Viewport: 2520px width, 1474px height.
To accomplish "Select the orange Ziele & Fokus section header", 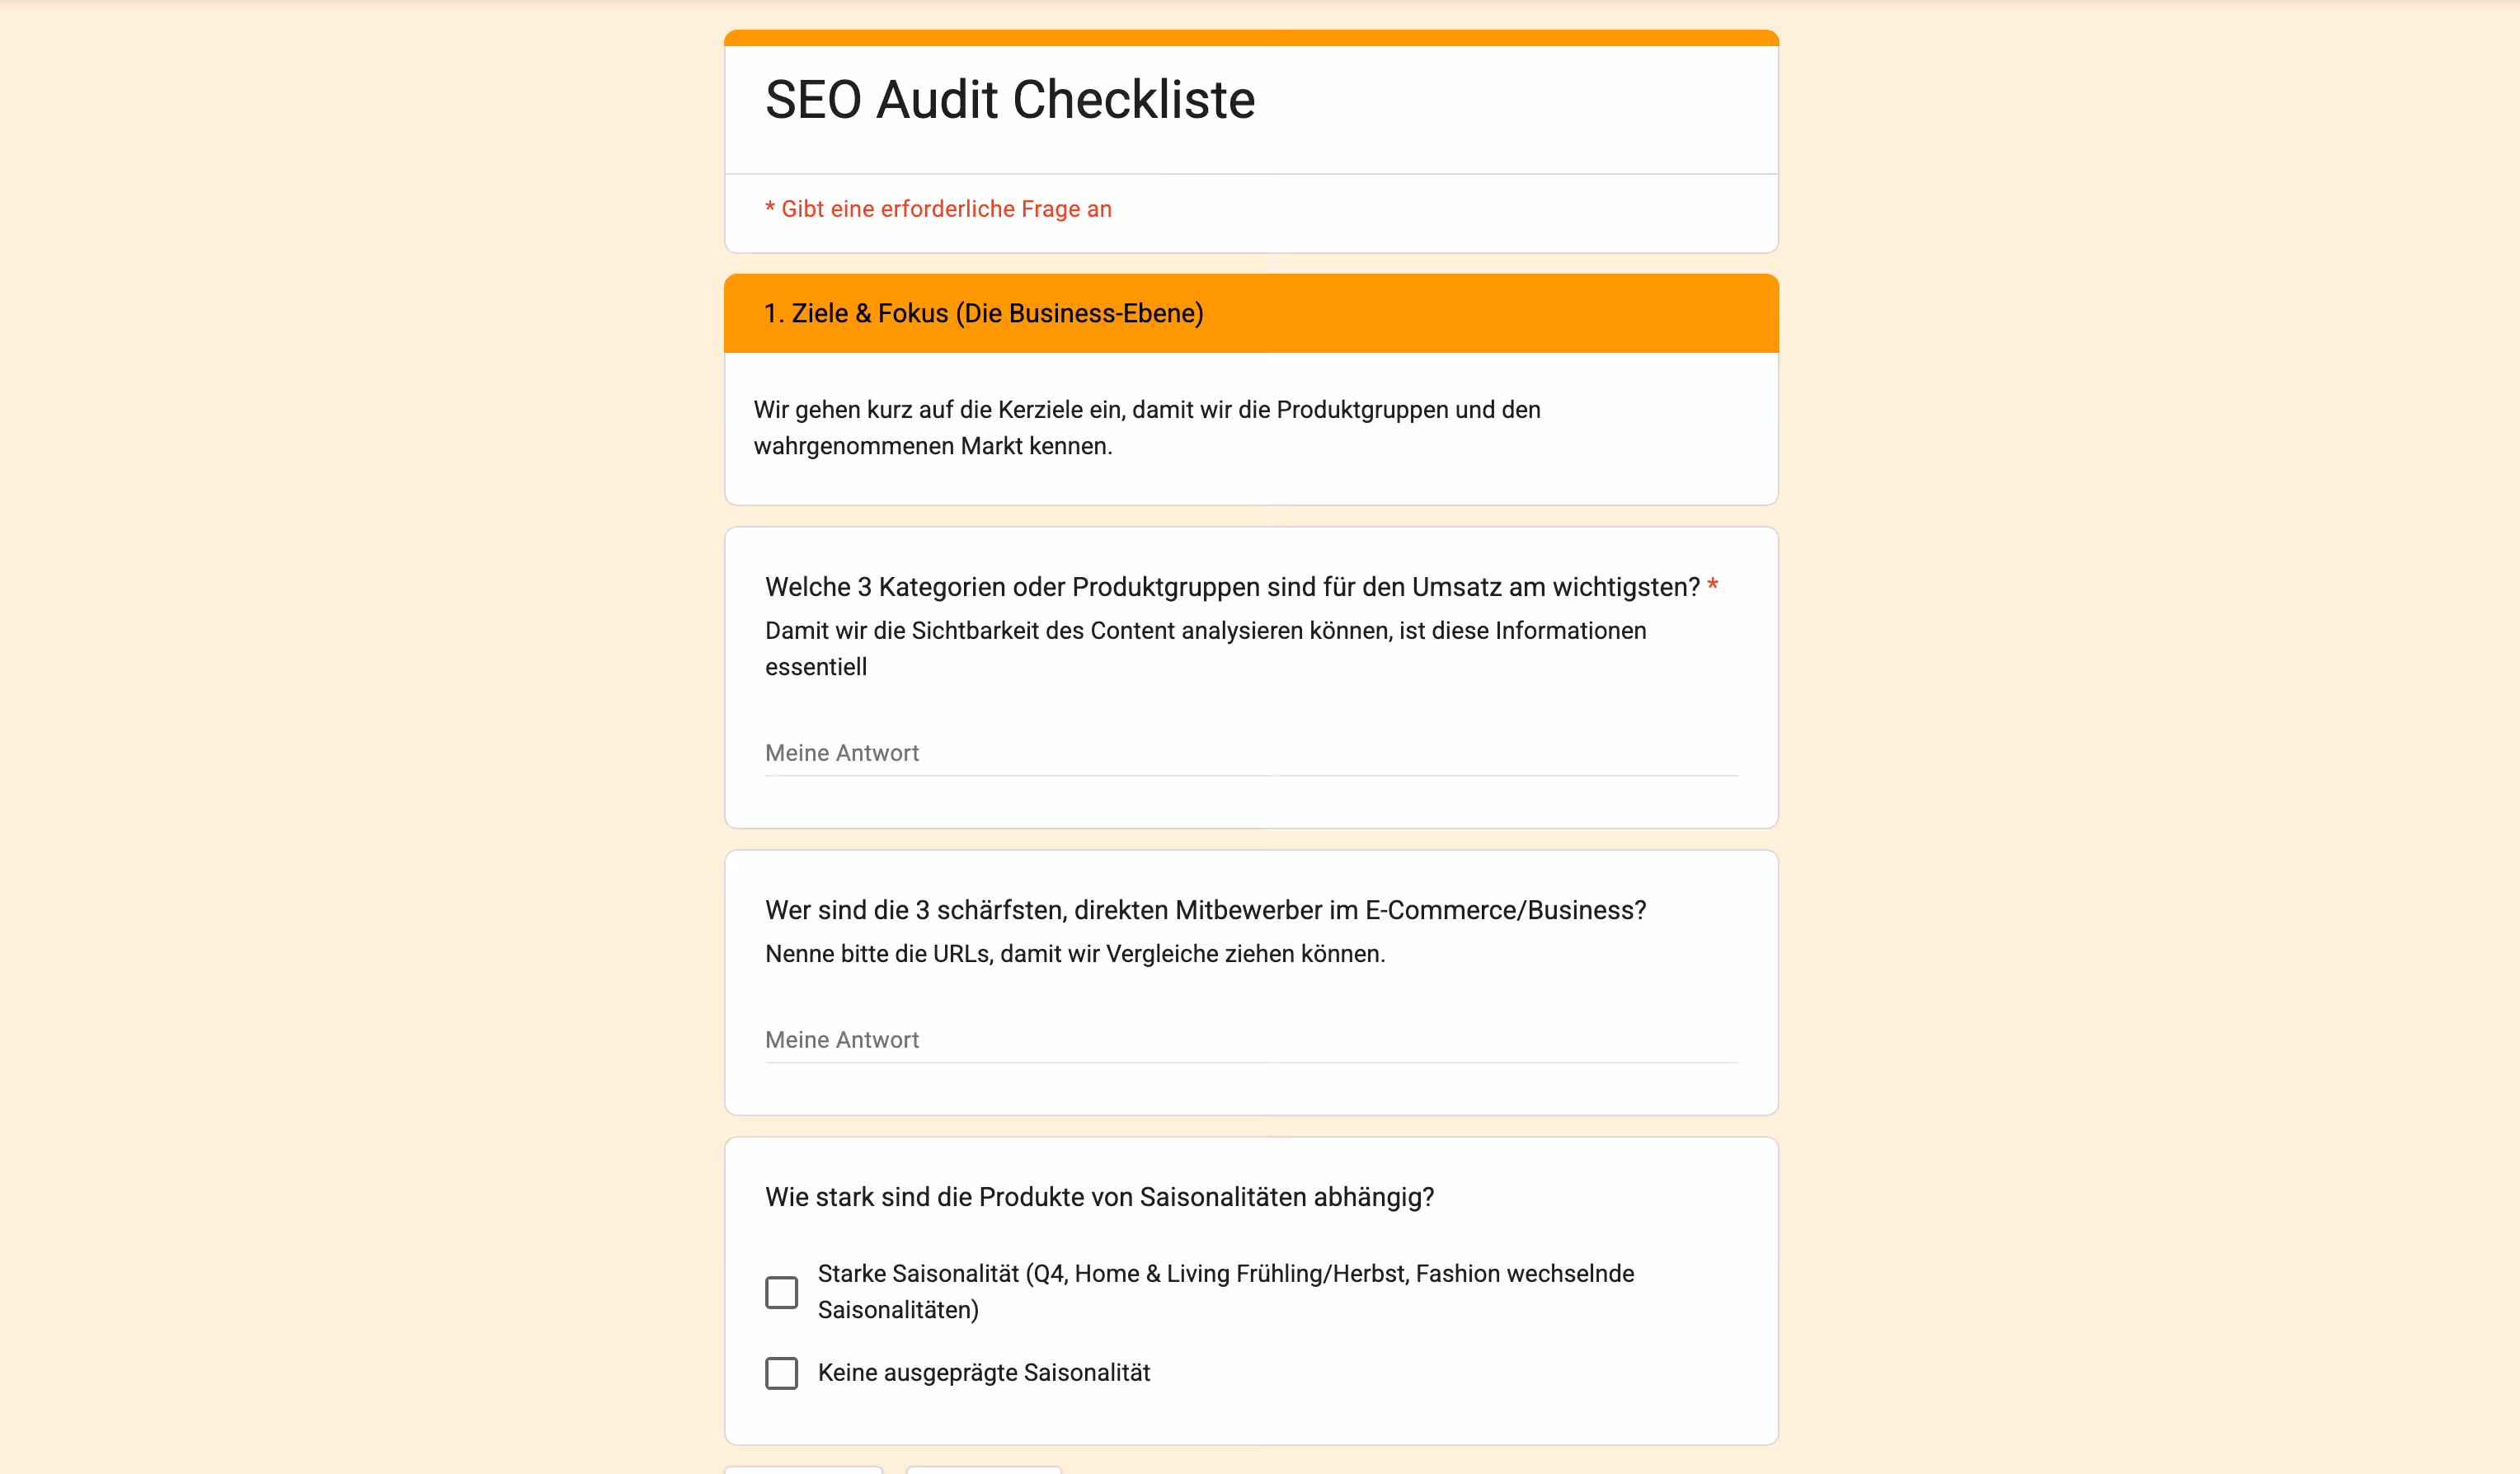I will click(x=1251, y=313).
